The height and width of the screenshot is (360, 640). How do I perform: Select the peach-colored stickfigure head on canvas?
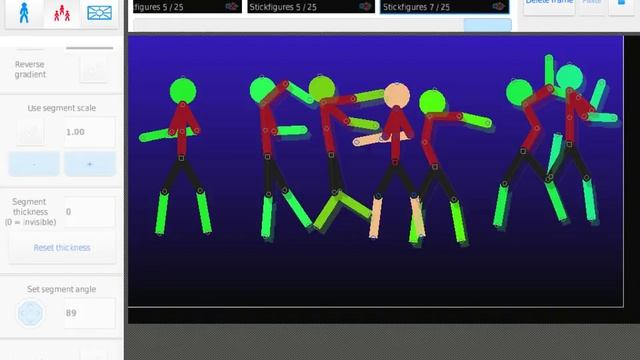click(x=397, y=96)
